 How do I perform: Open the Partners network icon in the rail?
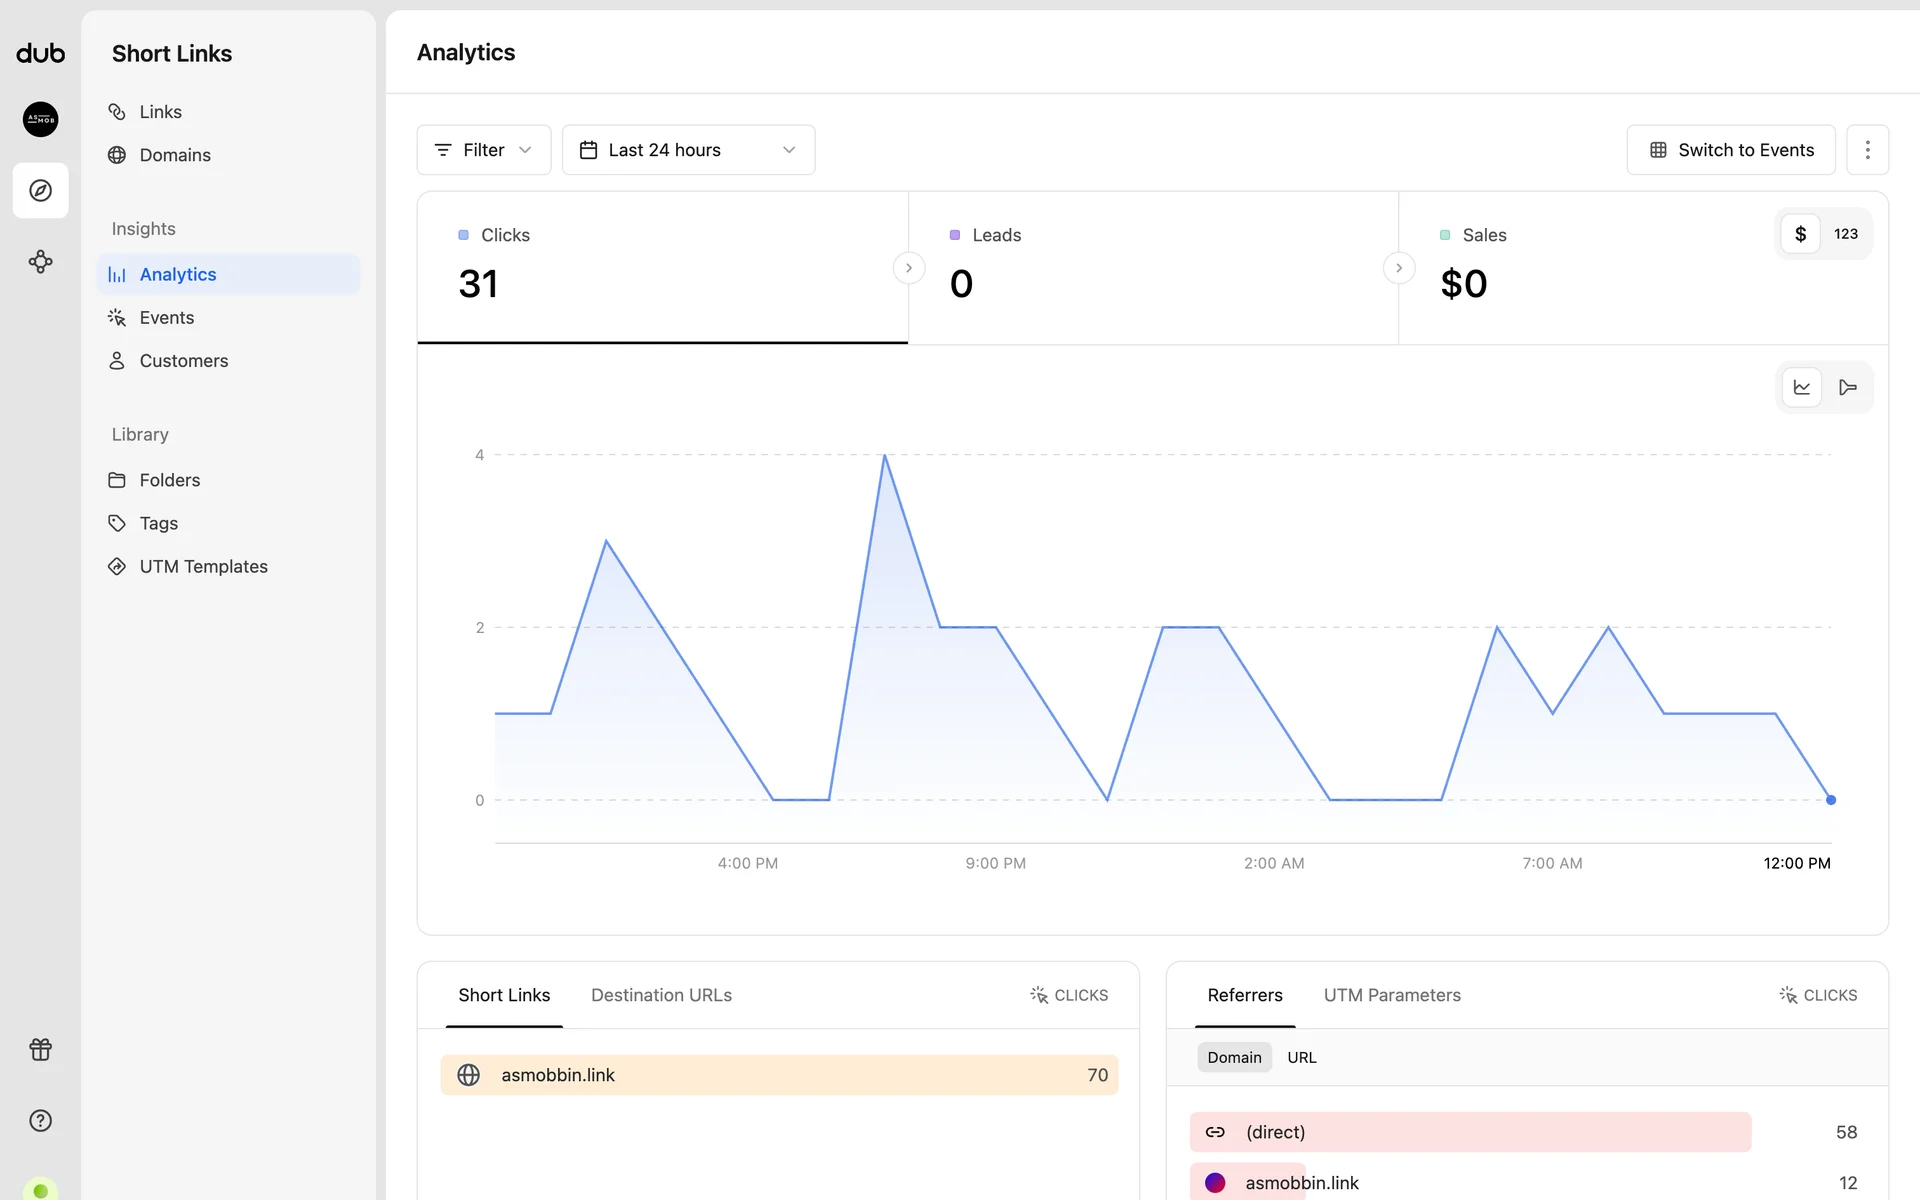pyautogui.click(x=40, y=262)
